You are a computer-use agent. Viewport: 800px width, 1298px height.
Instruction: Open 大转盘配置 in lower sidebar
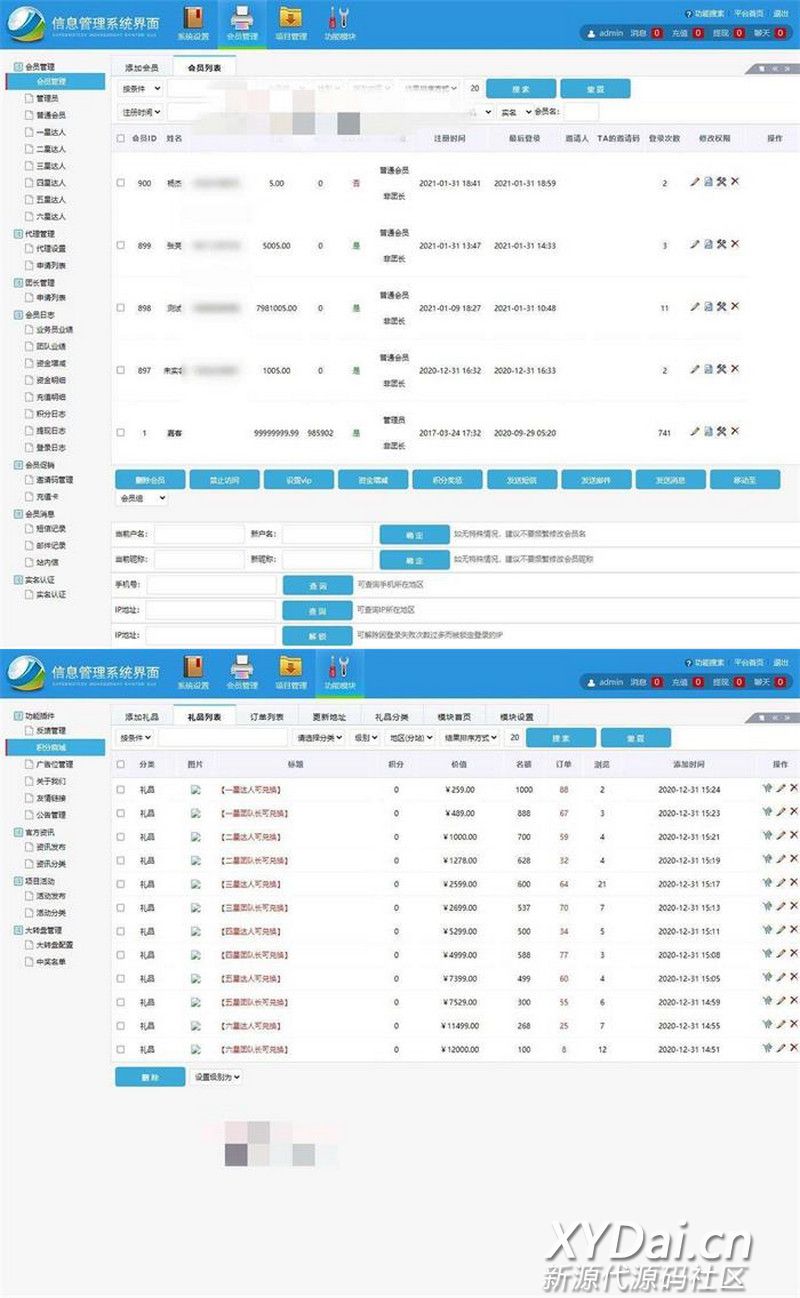(x=55, y=944)
